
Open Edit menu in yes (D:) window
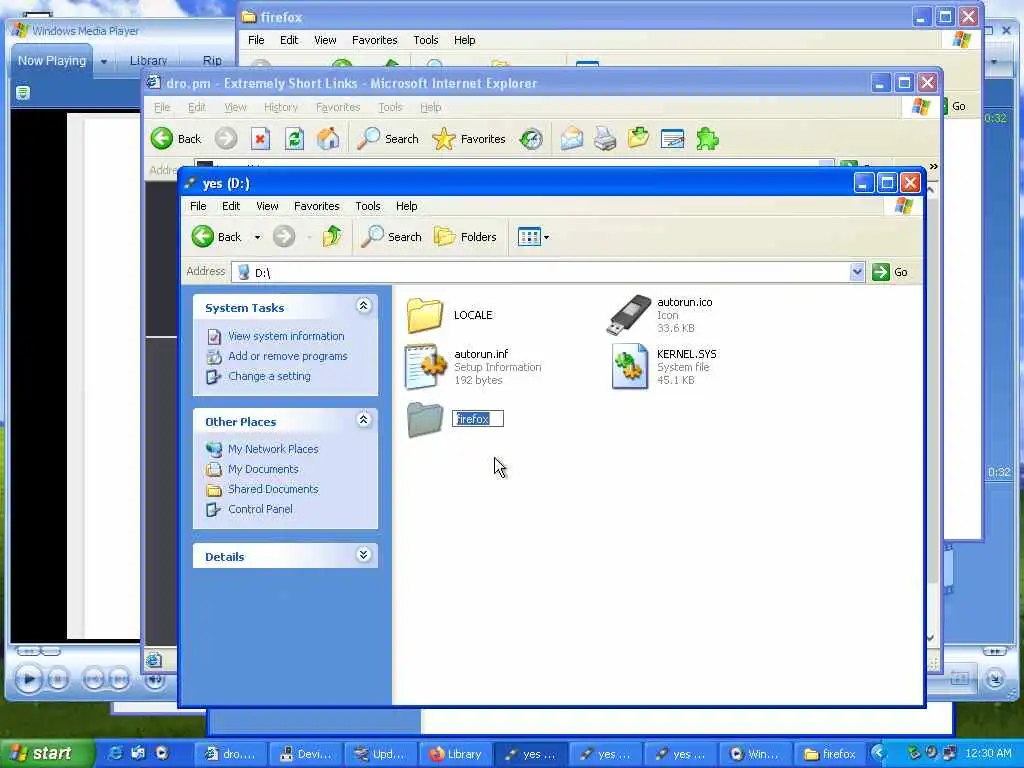231,206
